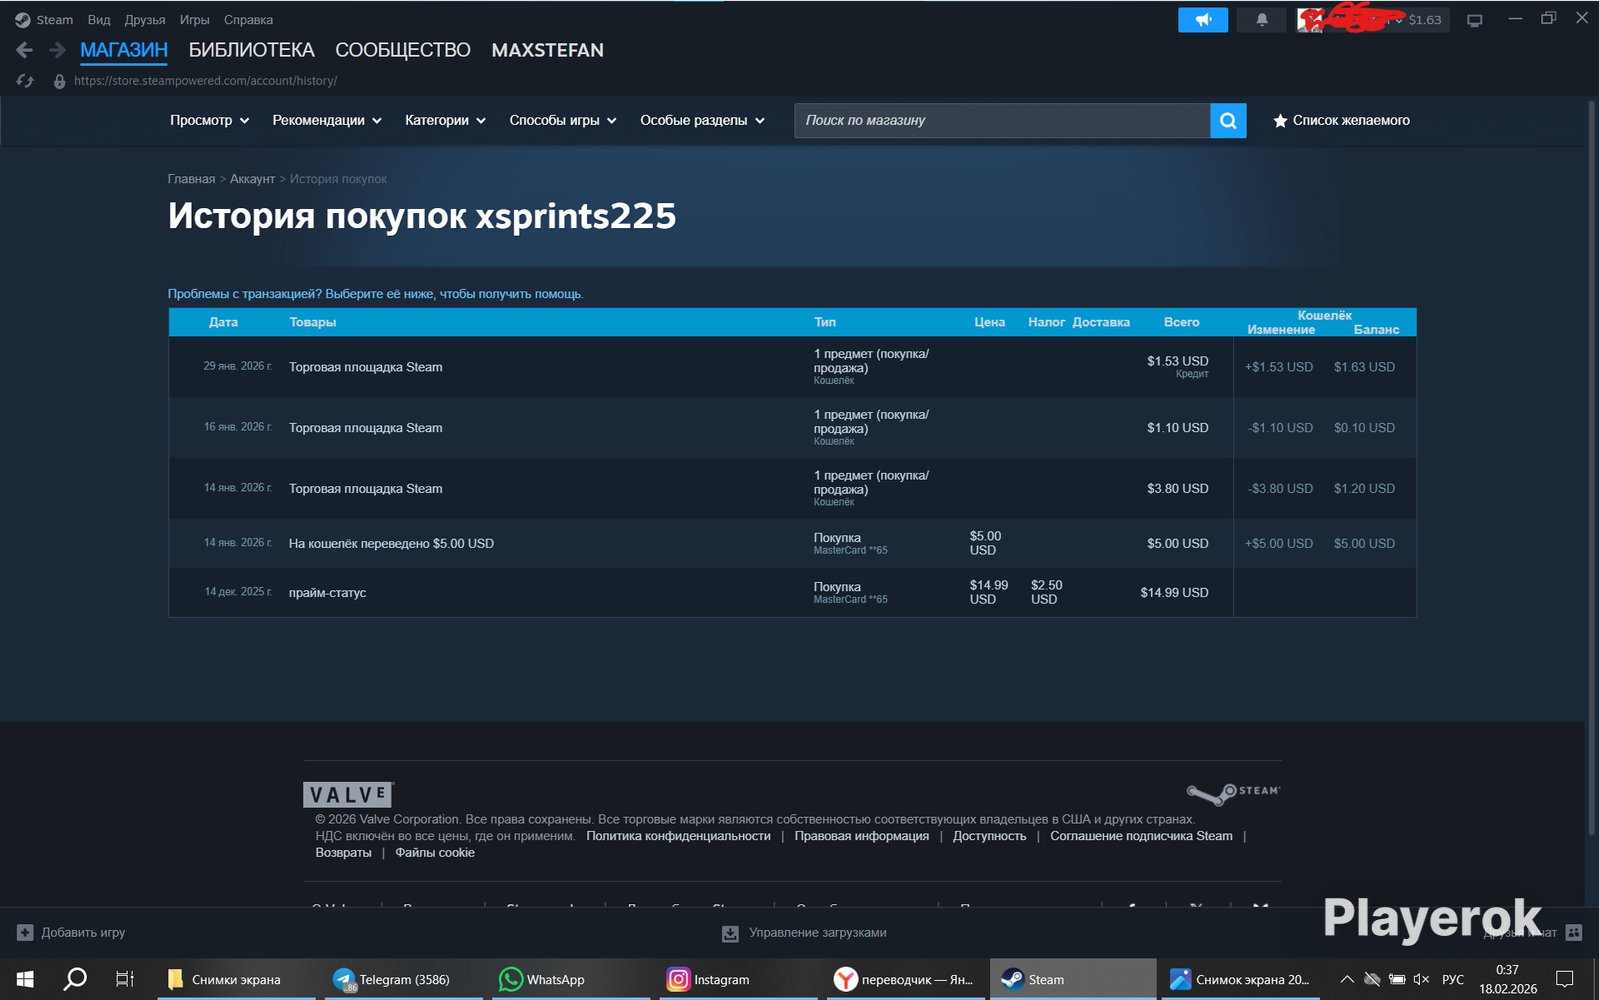This screenshot has width=1599, height=1000.
Task: Click the Steam logo in the footer
Action: 1233,793
